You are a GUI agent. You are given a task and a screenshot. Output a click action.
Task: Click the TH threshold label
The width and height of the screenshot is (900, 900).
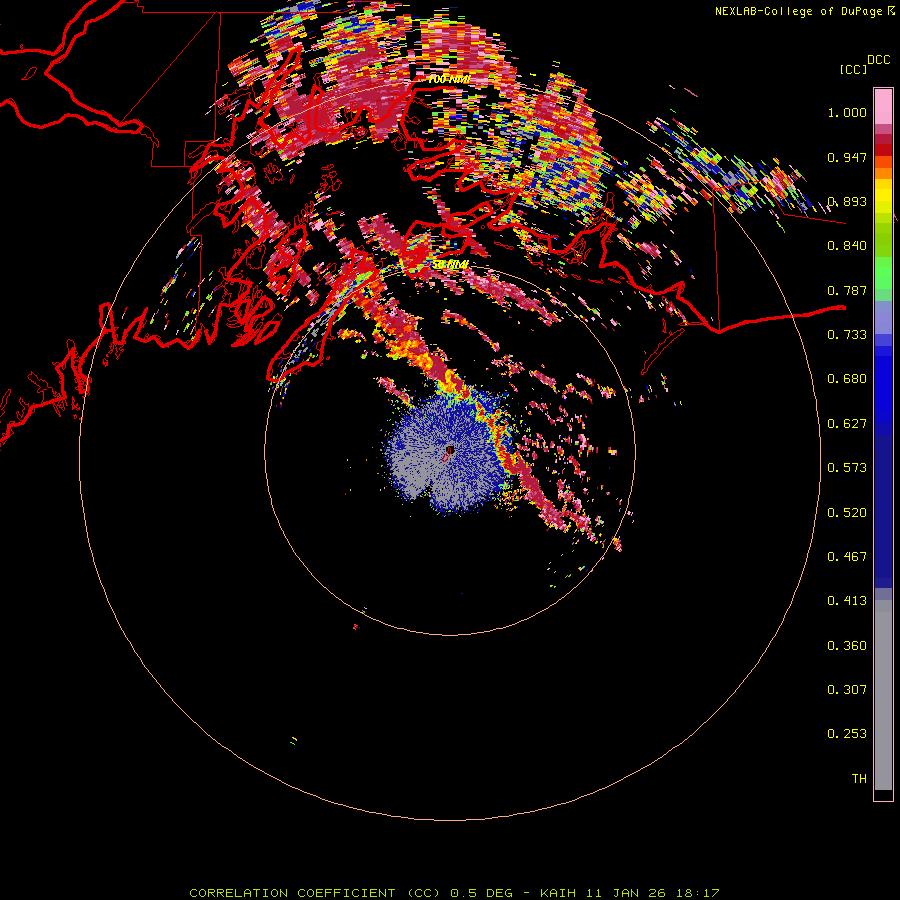[859, 779]
